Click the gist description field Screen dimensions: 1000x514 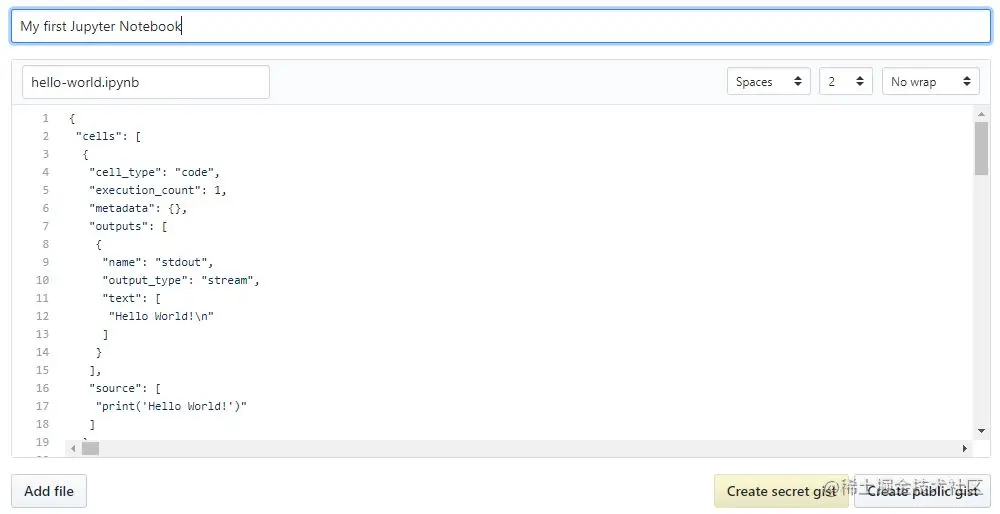point(501,26)
